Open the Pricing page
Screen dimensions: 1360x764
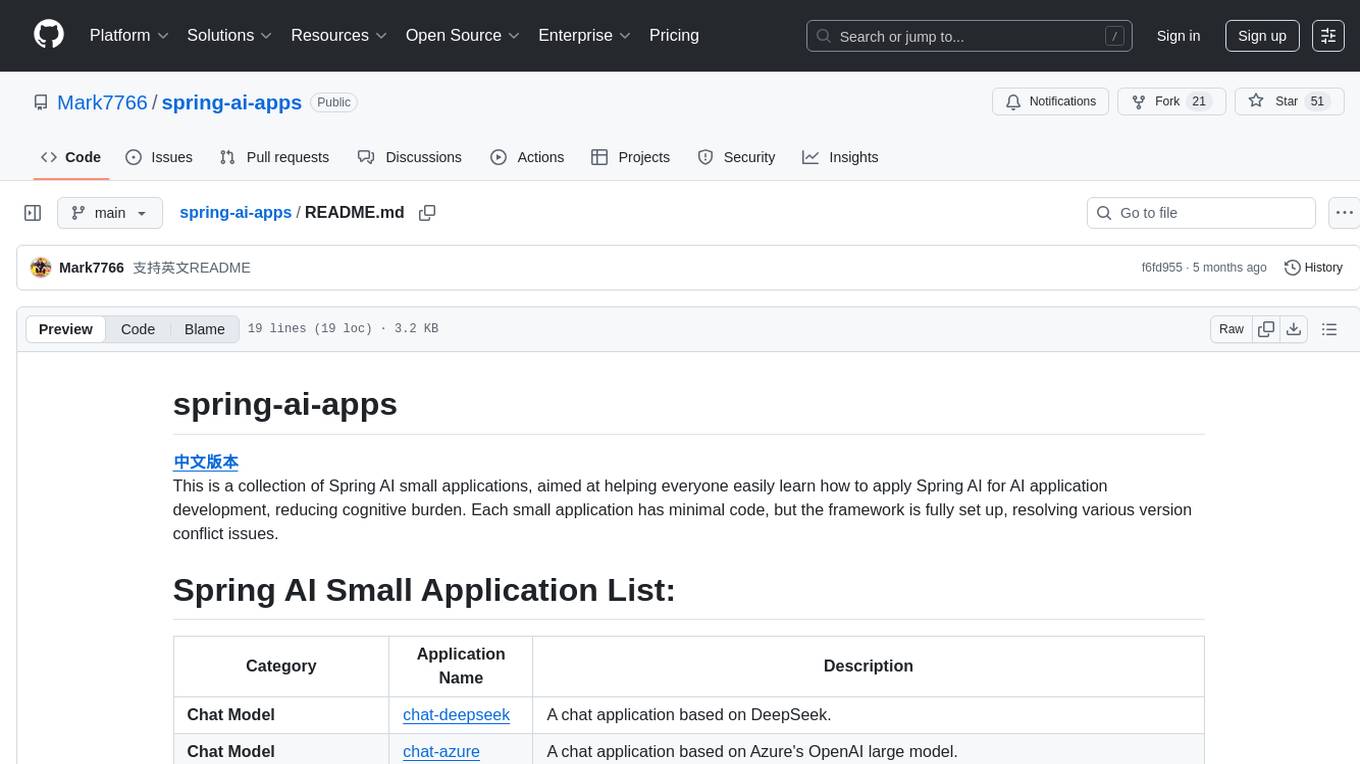[x=674, y=35]
